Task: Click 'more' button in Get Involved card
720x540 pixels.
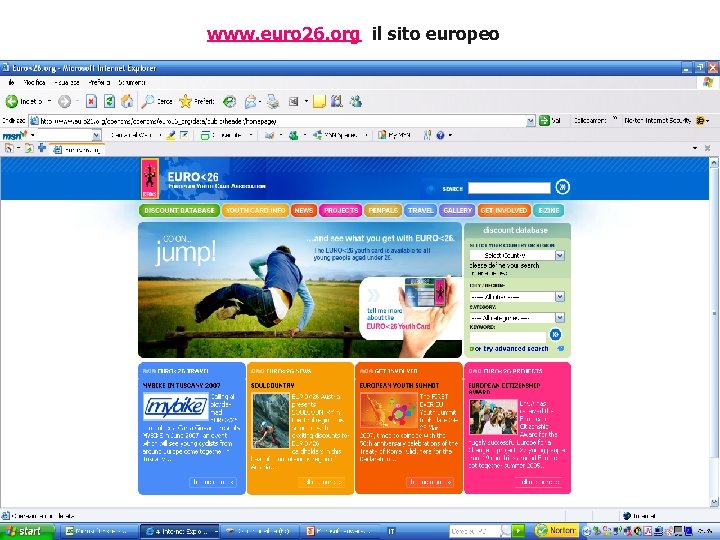Action: (x=430, y=482)
